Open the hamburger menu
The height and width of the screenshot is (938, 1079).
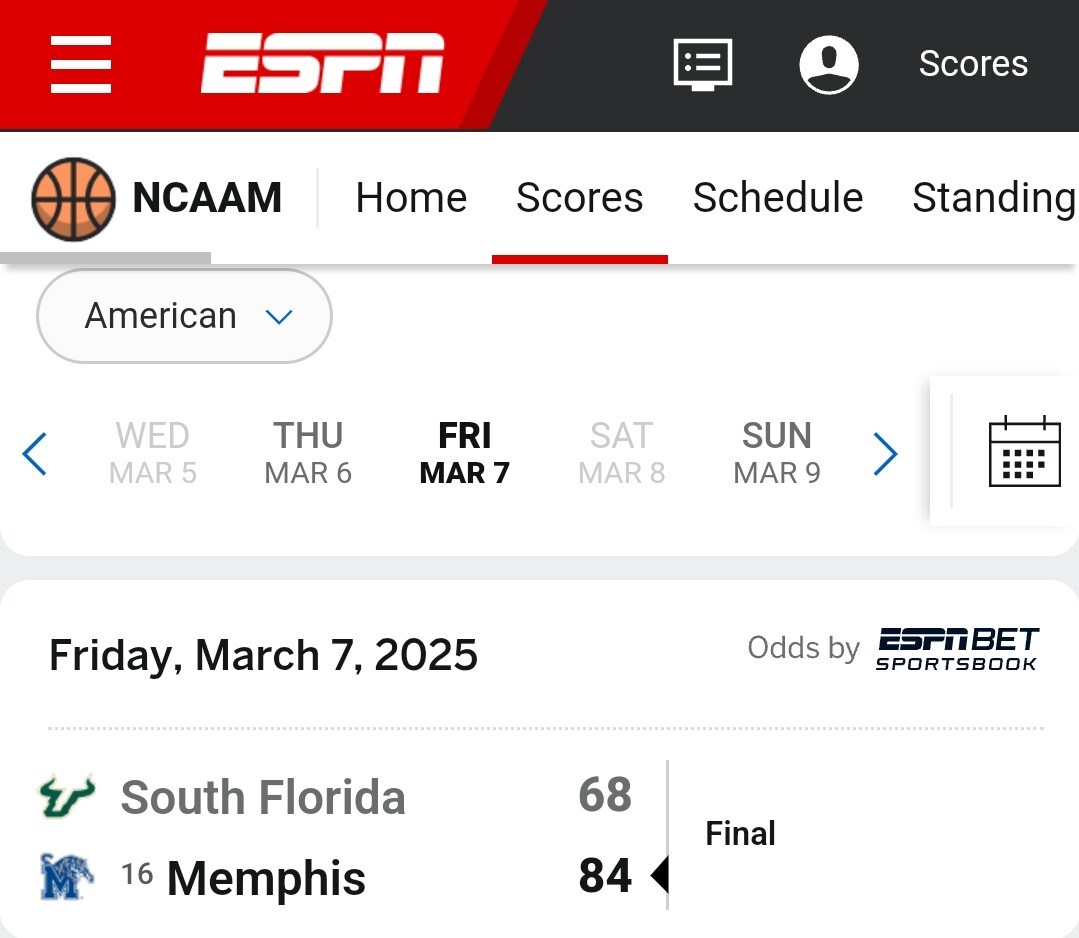[x=81, y=64]
